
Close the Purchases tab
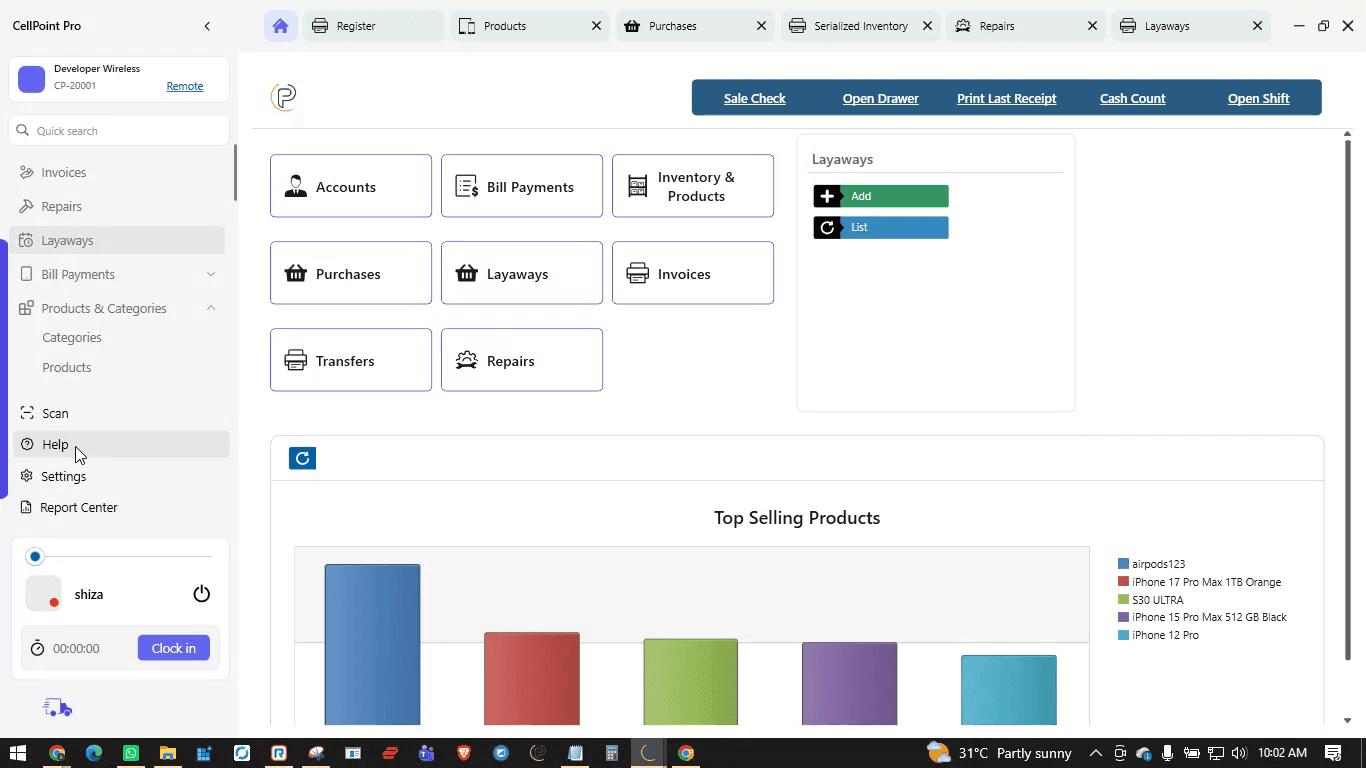point(762,26)
